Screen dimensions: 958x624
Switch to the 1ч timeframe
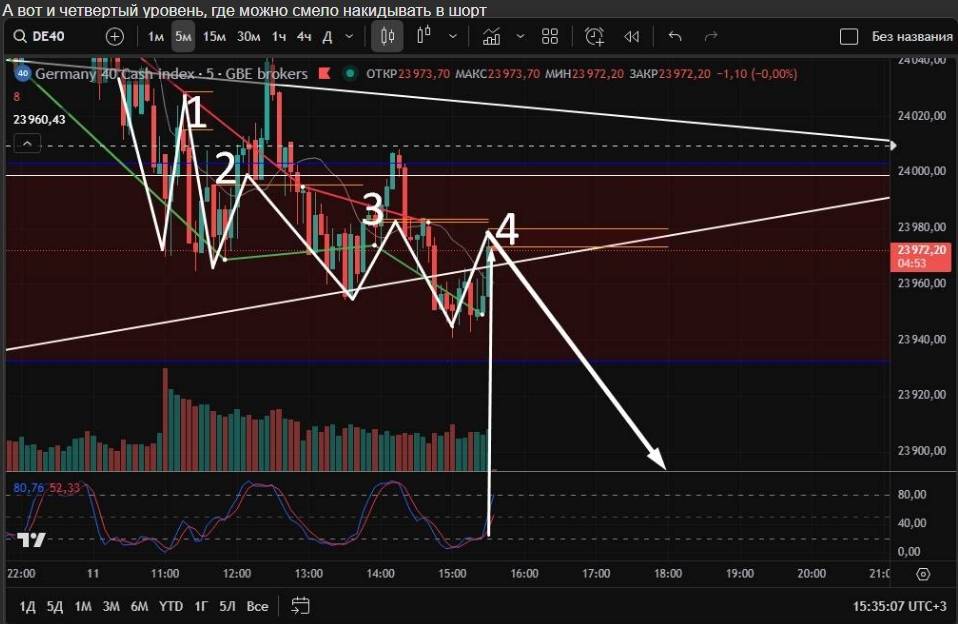pyautogui.click(x=279, y=37)
